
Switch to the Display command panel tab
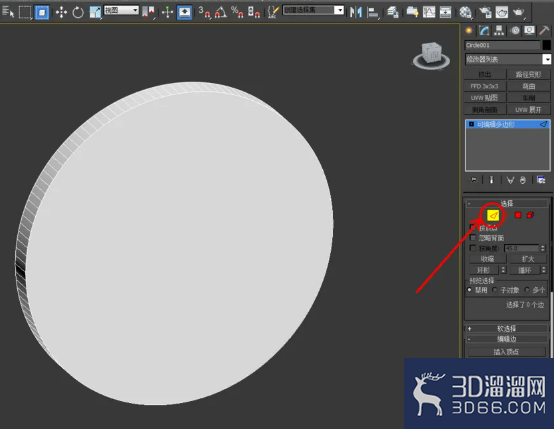[529, 31]
